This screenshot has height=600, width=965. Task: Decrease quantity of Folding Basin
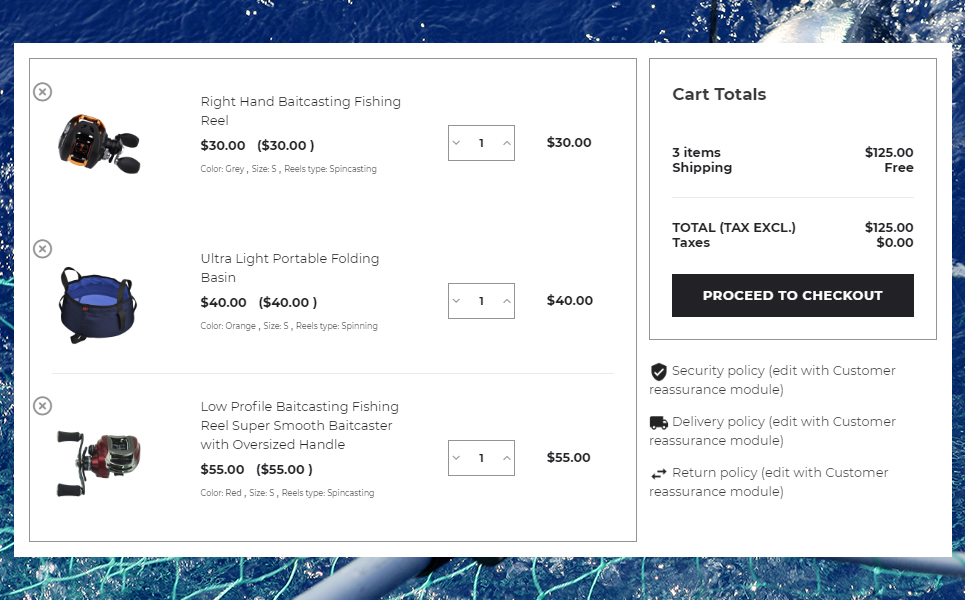tap(456, 301)
